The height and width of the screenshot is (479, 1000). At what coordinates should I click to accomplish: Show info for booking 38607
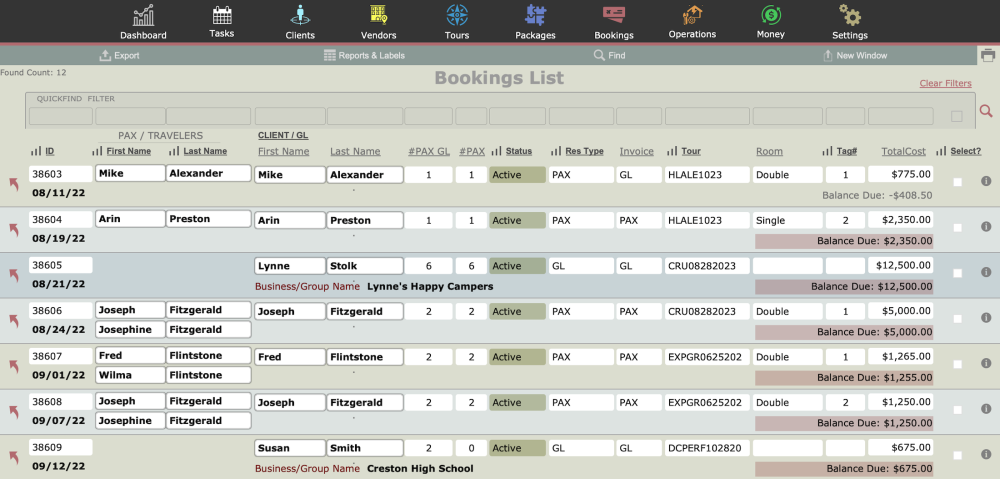click(x=986, y=364)
